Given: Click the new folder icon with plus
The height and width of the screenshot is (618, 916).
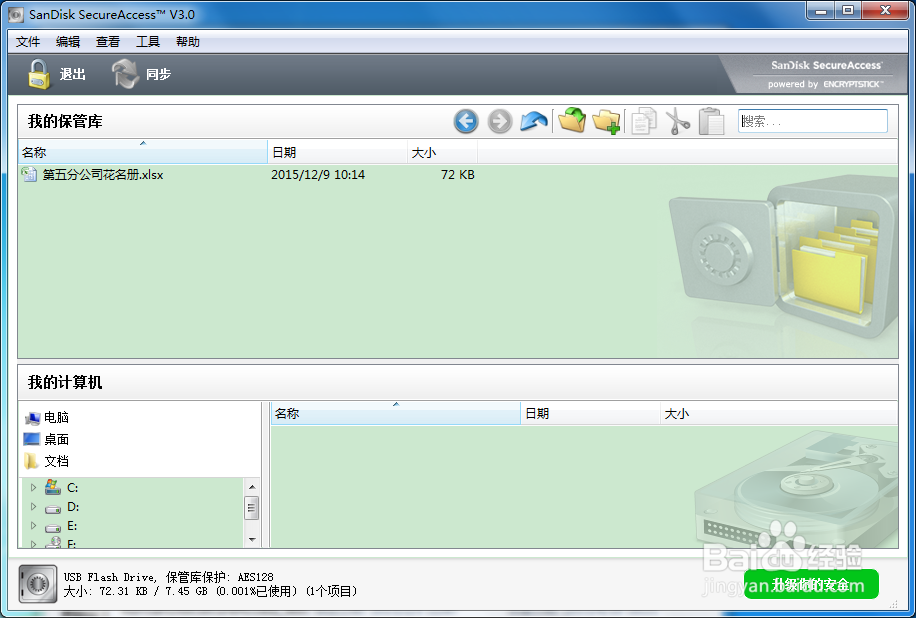Looking at the screenshot, I should click(606, 121).
